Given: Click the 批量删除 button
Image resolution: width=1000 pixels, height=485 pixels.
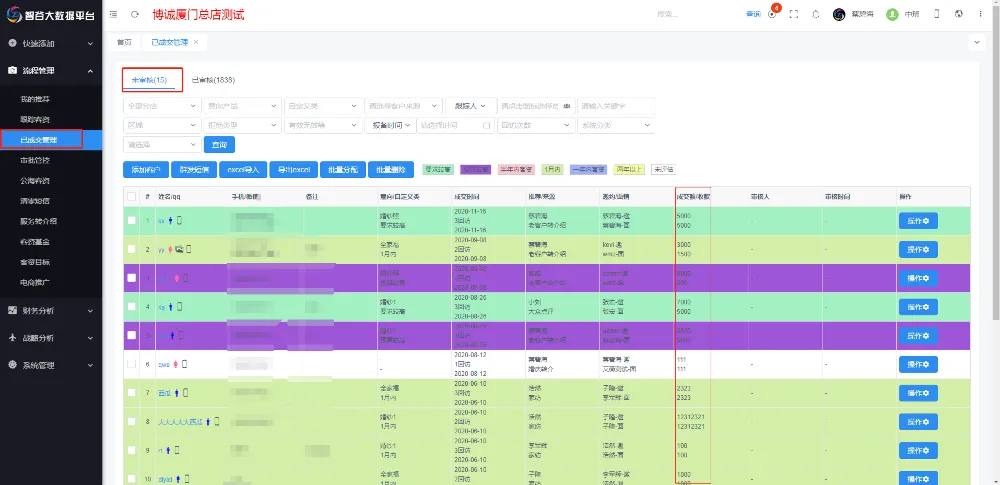Looking at the screenshot, I should (x=391, y=170).
